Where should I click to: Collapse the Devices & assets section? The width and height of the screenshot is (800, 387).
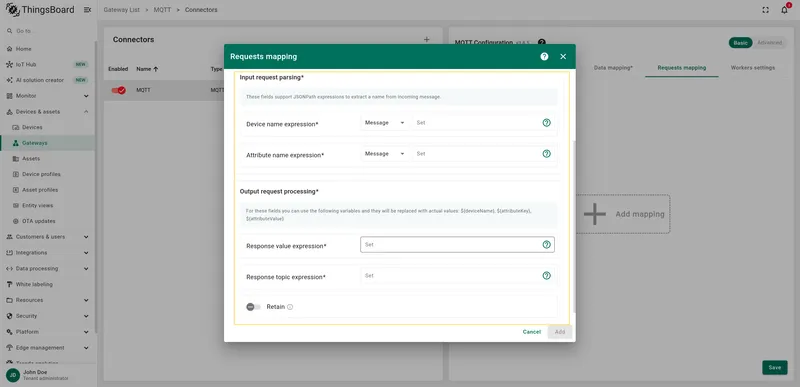coord(86,112)
